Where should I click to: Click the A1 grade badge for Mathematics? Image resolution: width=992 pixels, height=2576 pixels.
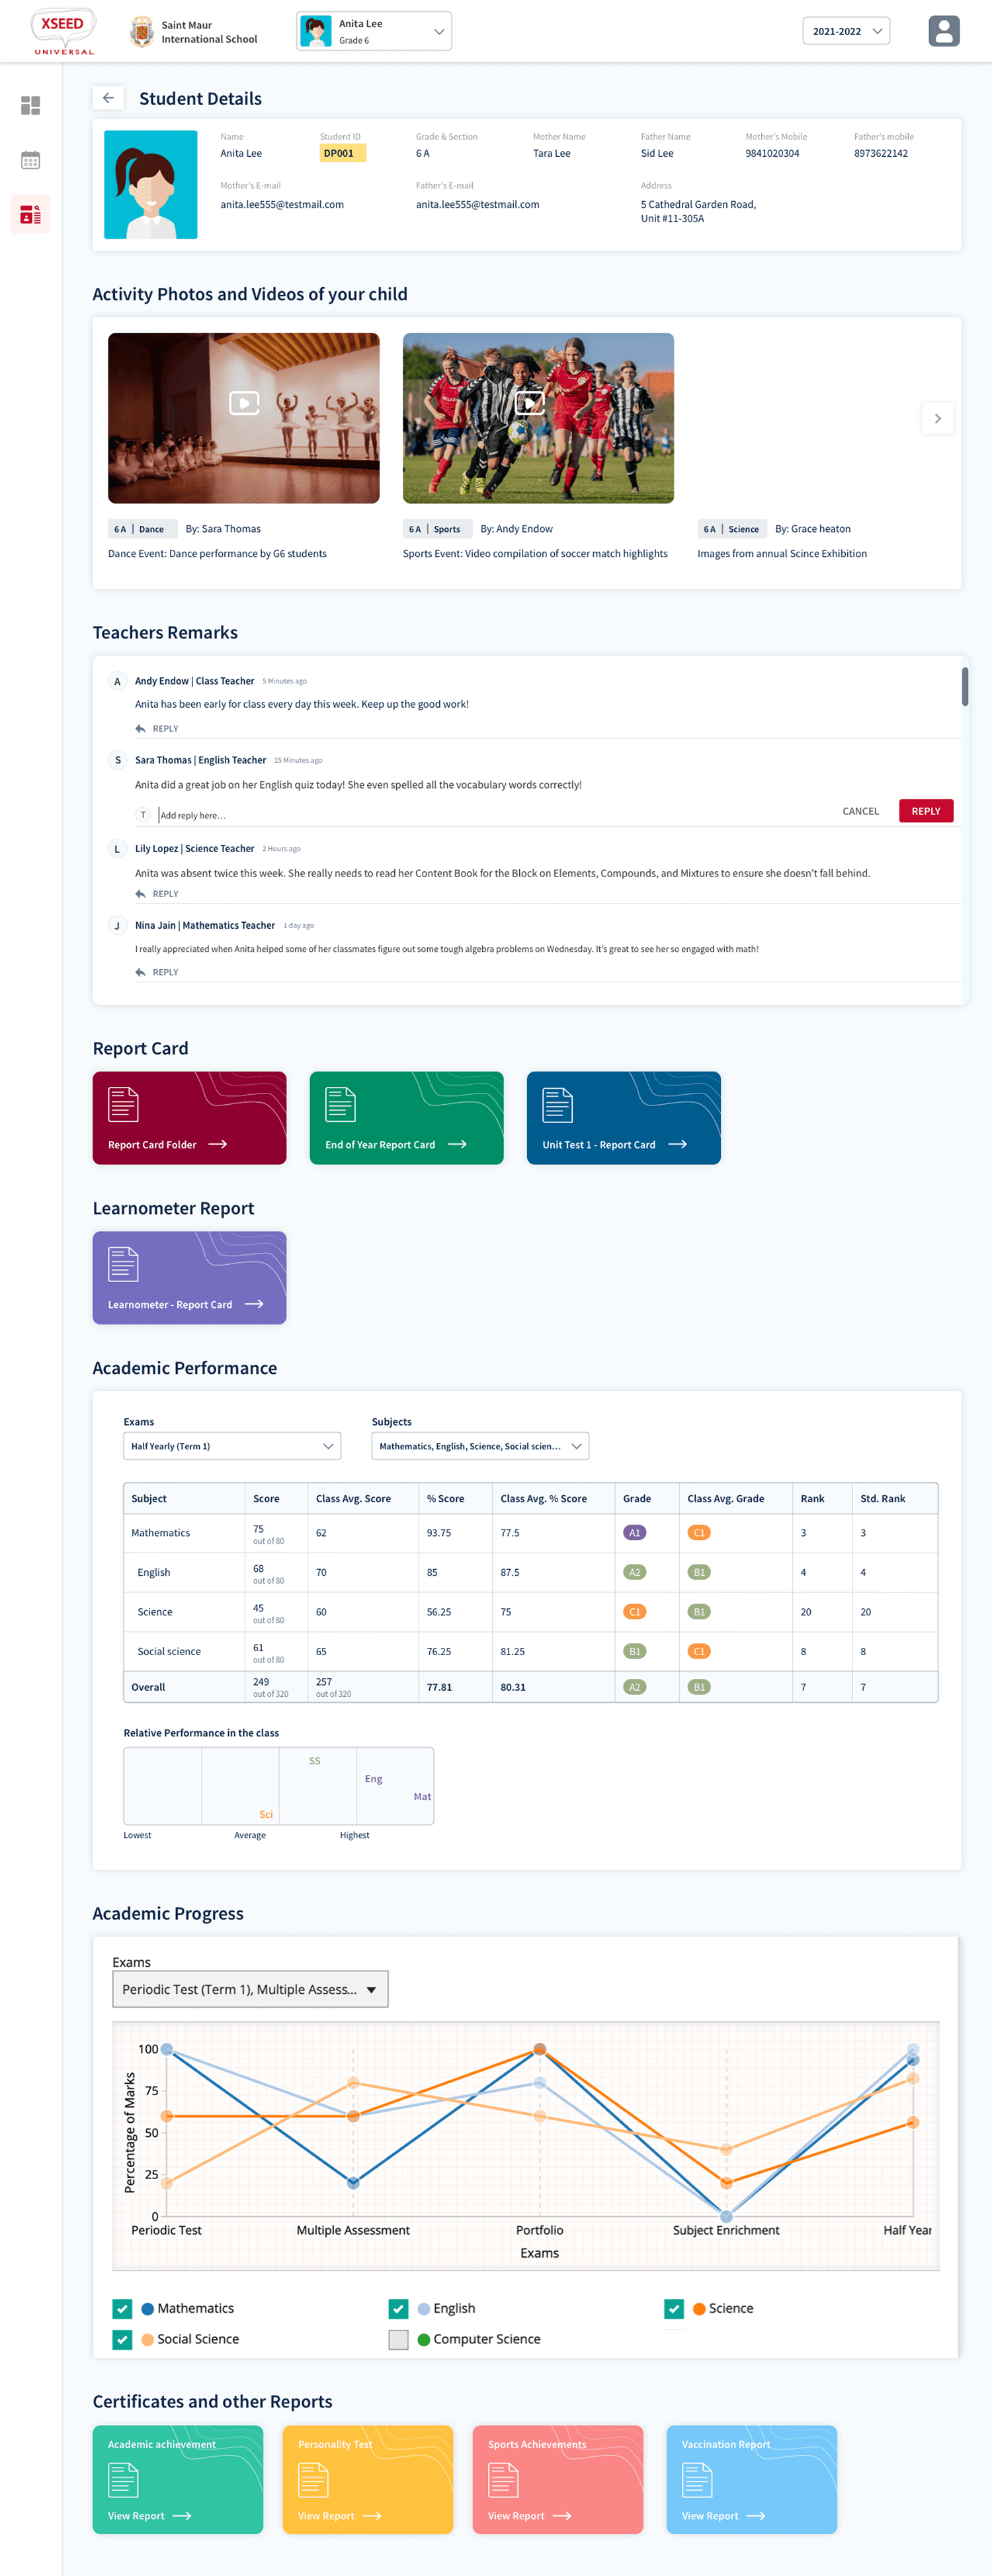coord(634,1532)
